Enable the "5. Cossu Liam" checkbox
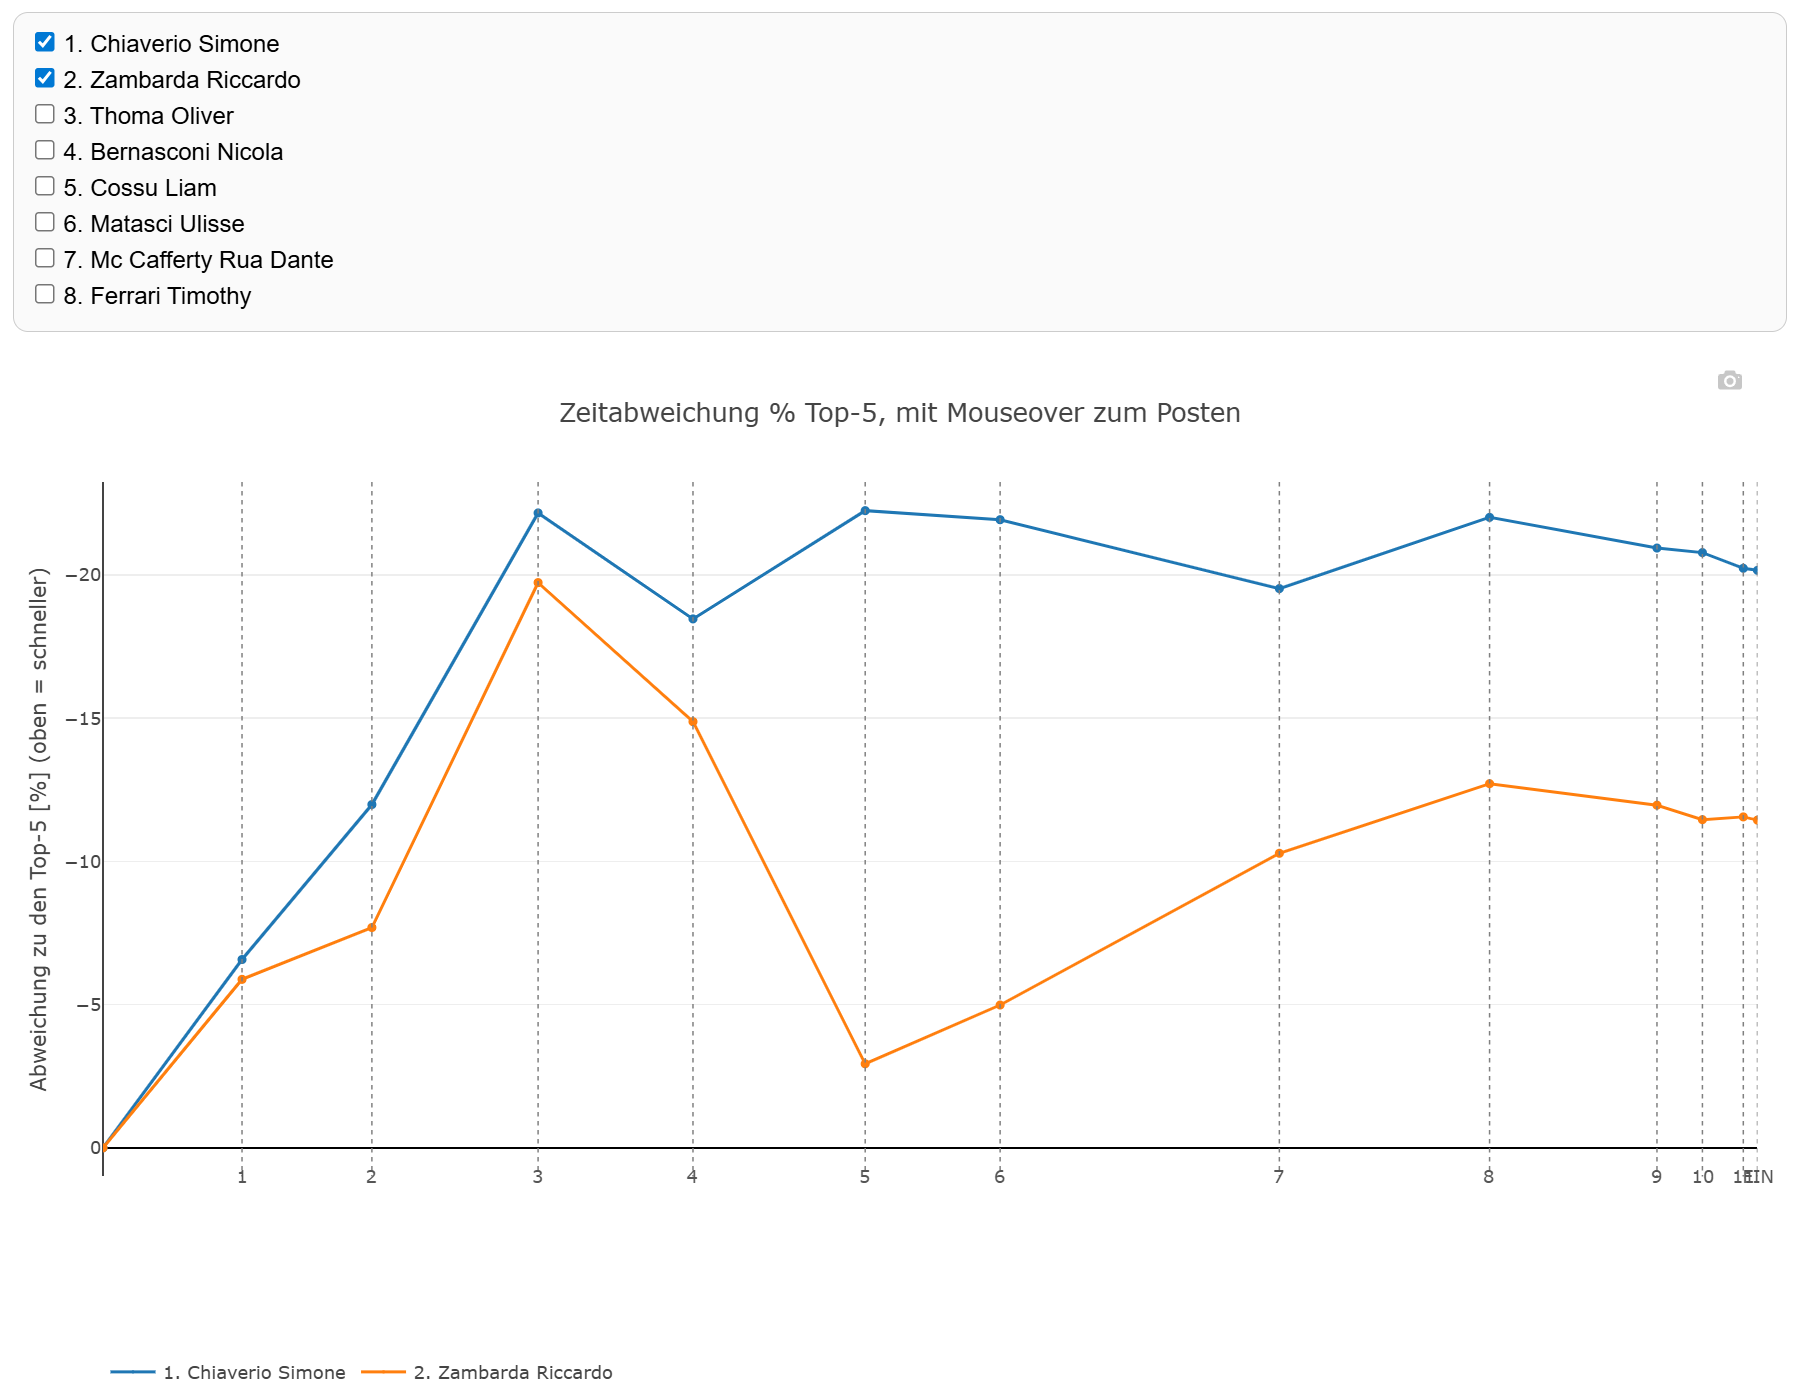Image resolution: width=1804 pixels, height=1393 pixels. point(44,185)
